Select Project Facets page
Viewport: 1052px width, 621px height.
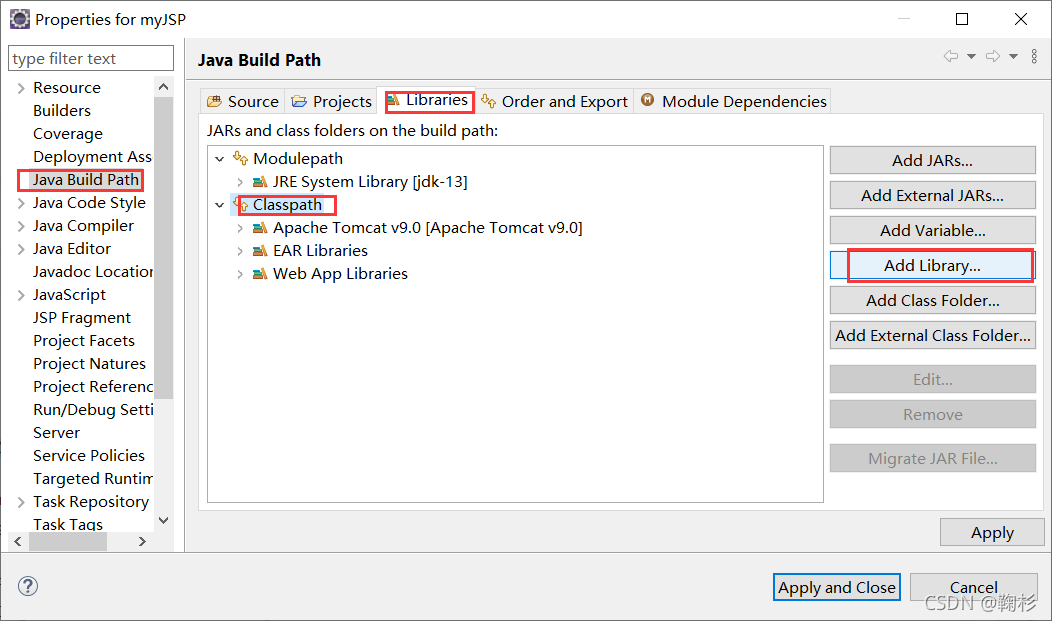[x=84, y=341]
